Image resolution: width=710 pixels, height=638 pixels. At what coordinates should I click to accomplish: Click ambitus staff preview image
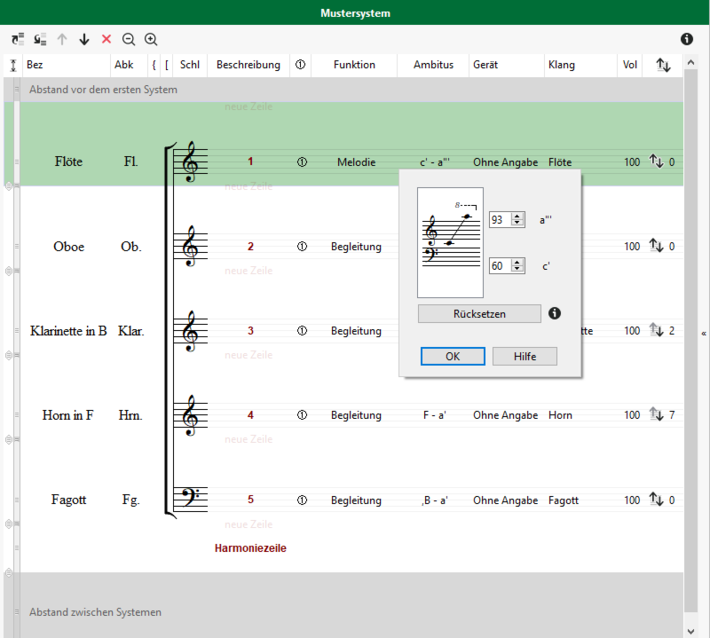(450, 242)
